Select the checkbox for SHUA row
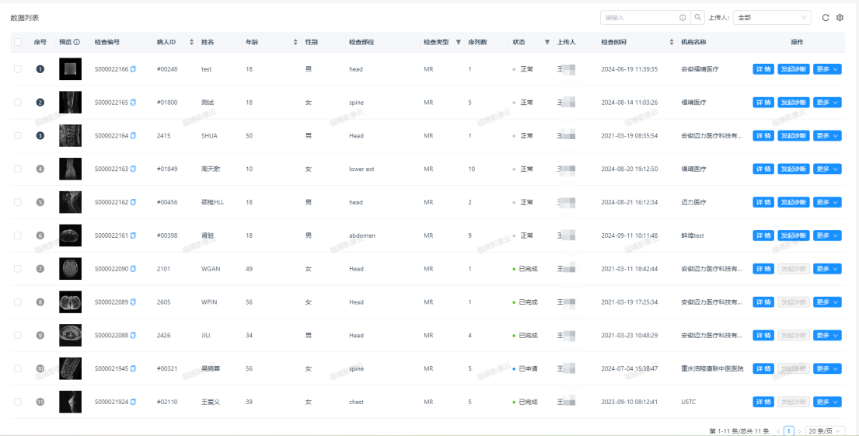The height and width of the screenshot is (436, 859). point(18,135)
